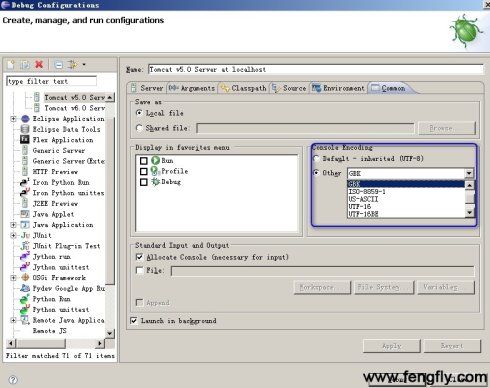Click the Eclipse Data Tools icon
490x388 pixels.
click(x=25, y=129)
